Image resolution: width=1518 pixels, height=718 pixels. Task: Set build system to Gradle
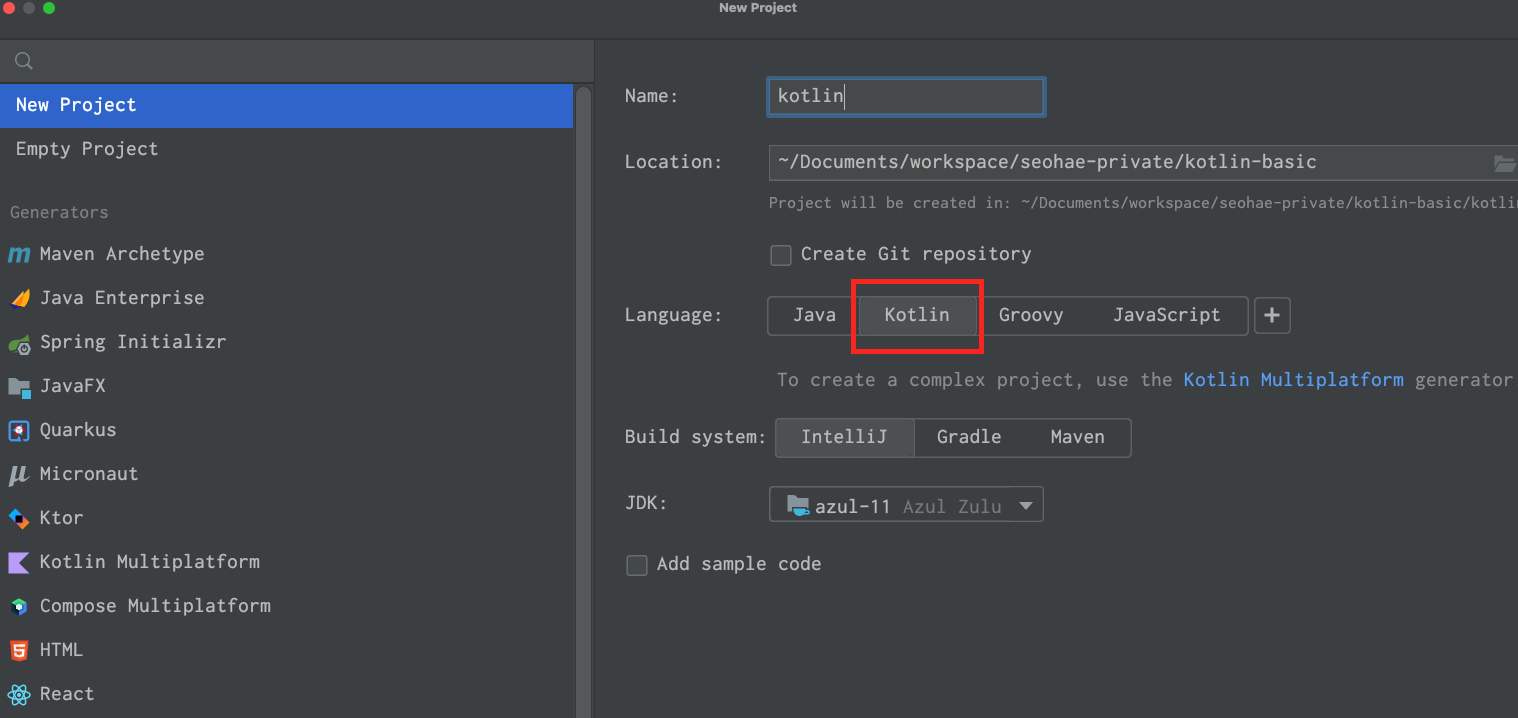coord(969,437)
